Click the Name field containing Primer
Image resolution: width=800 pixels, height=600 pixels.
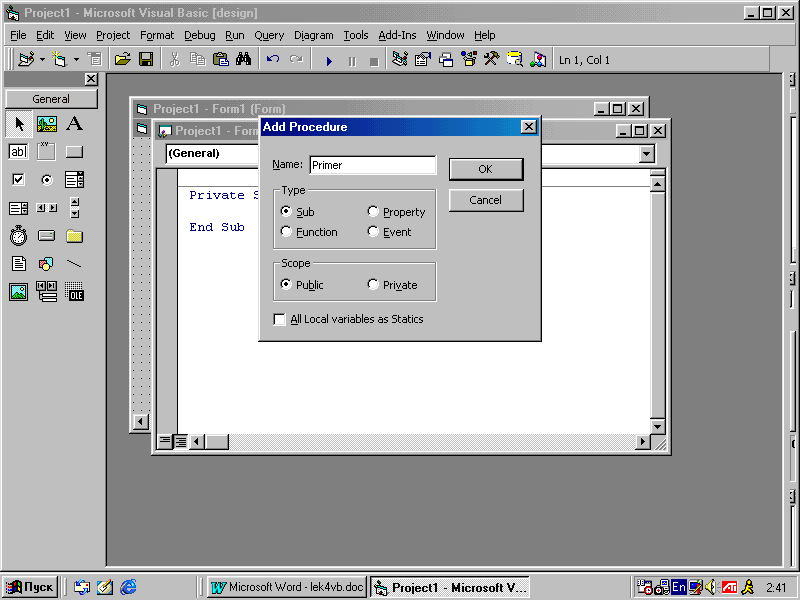[372, 165]
